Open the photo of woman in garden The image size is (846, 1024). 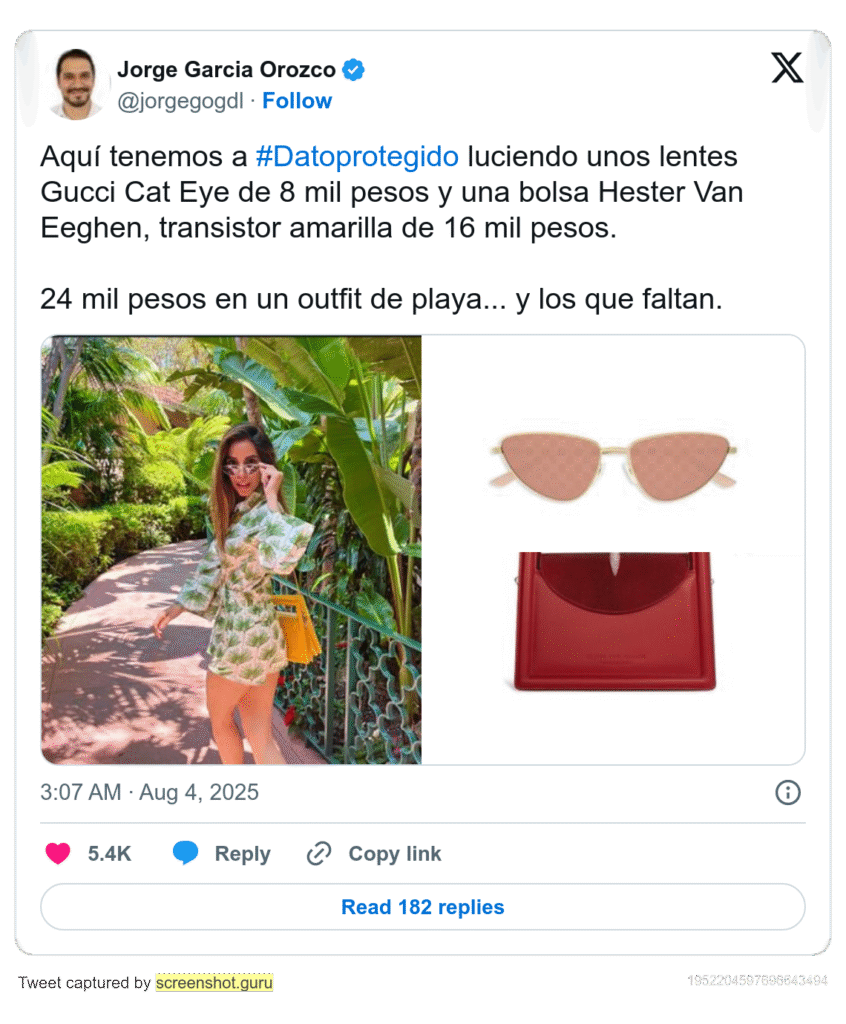pyautogui.click(x=231, y=550)
